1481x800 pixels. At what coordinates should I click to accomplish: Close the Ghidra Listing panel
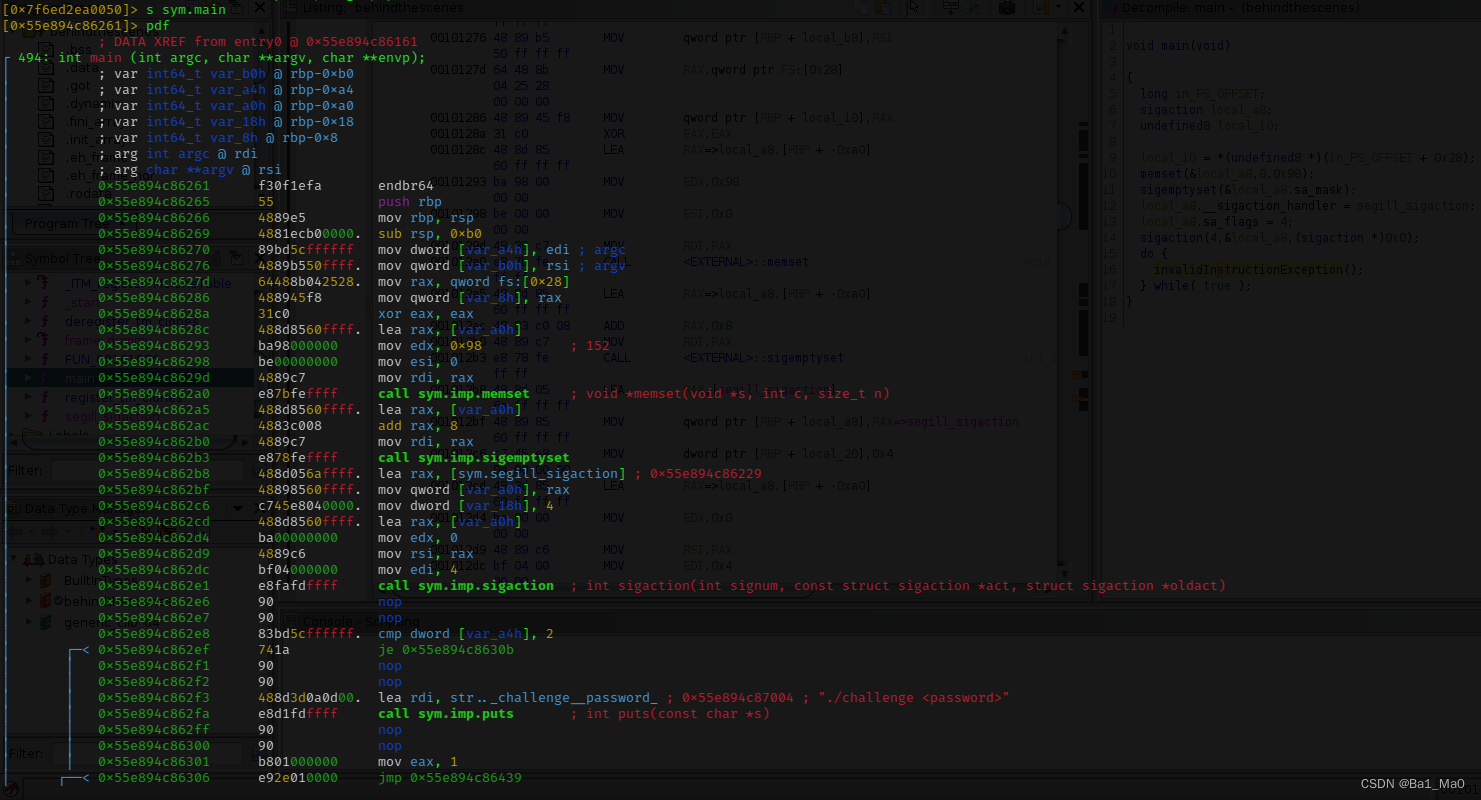1079,7
